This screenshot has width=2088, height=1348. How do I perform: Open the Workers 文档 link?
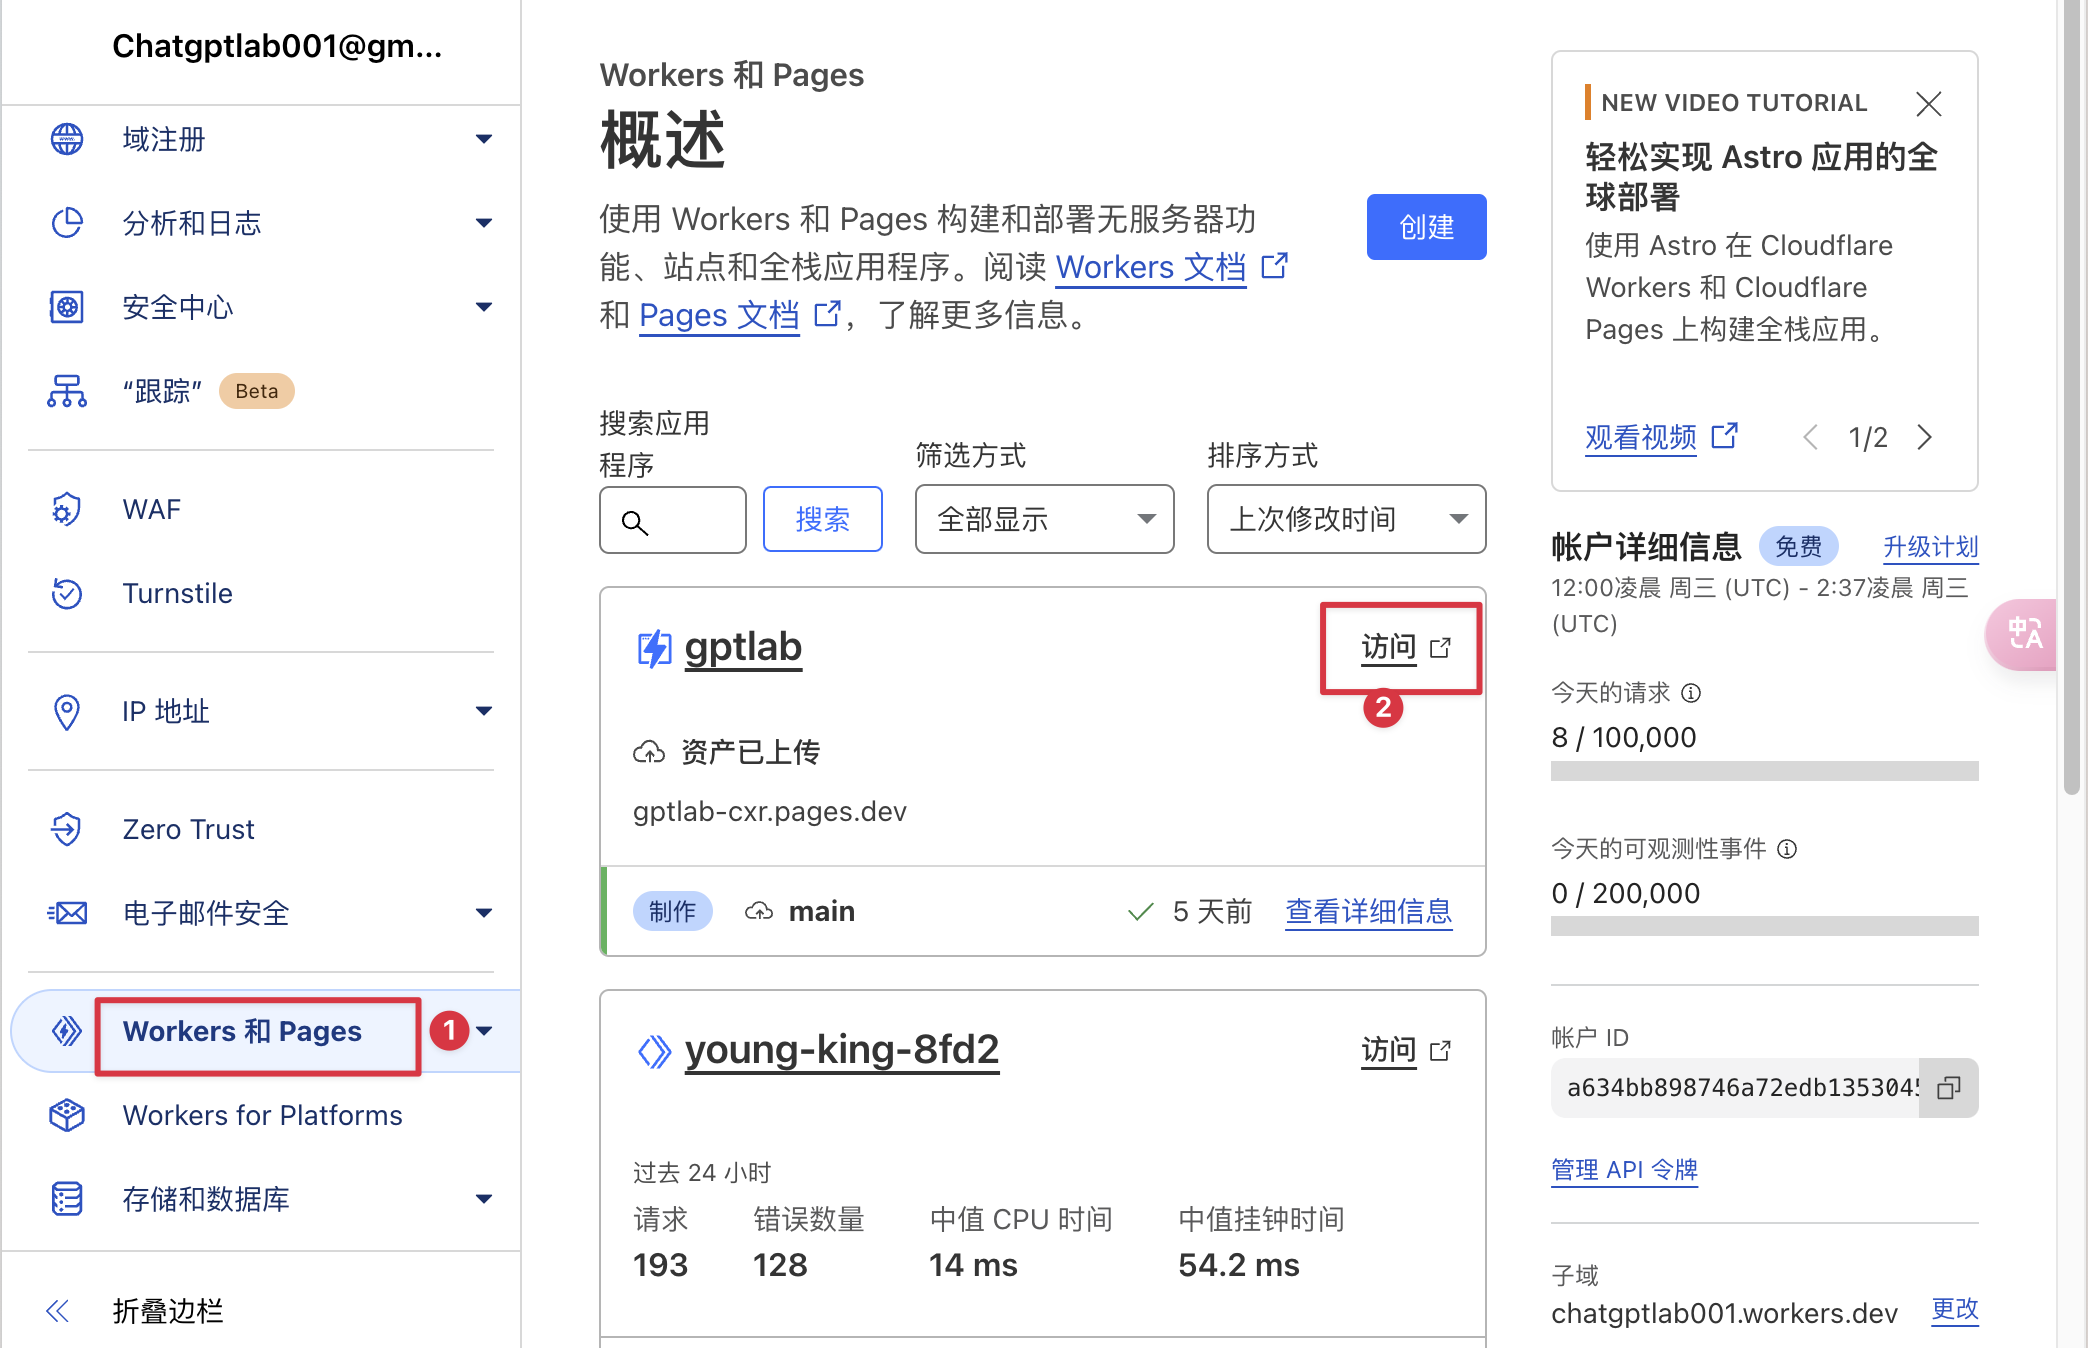[x=1151, y=267]
